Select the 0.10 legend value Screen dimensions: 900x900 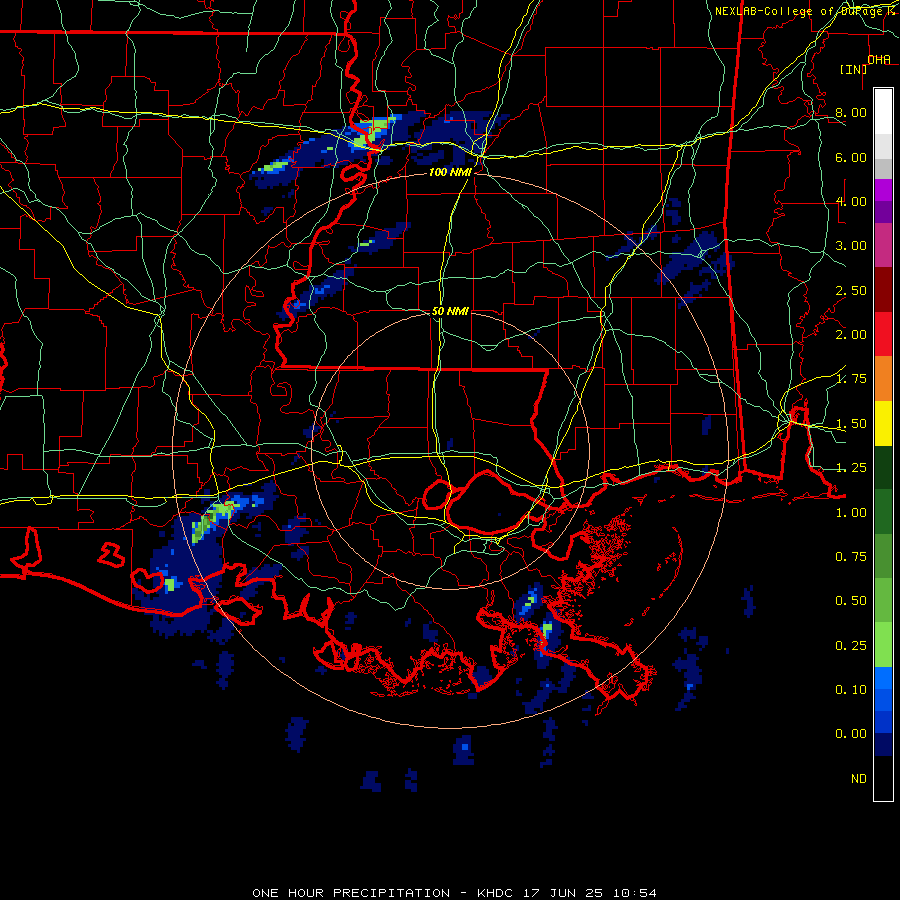coord(851,690)
